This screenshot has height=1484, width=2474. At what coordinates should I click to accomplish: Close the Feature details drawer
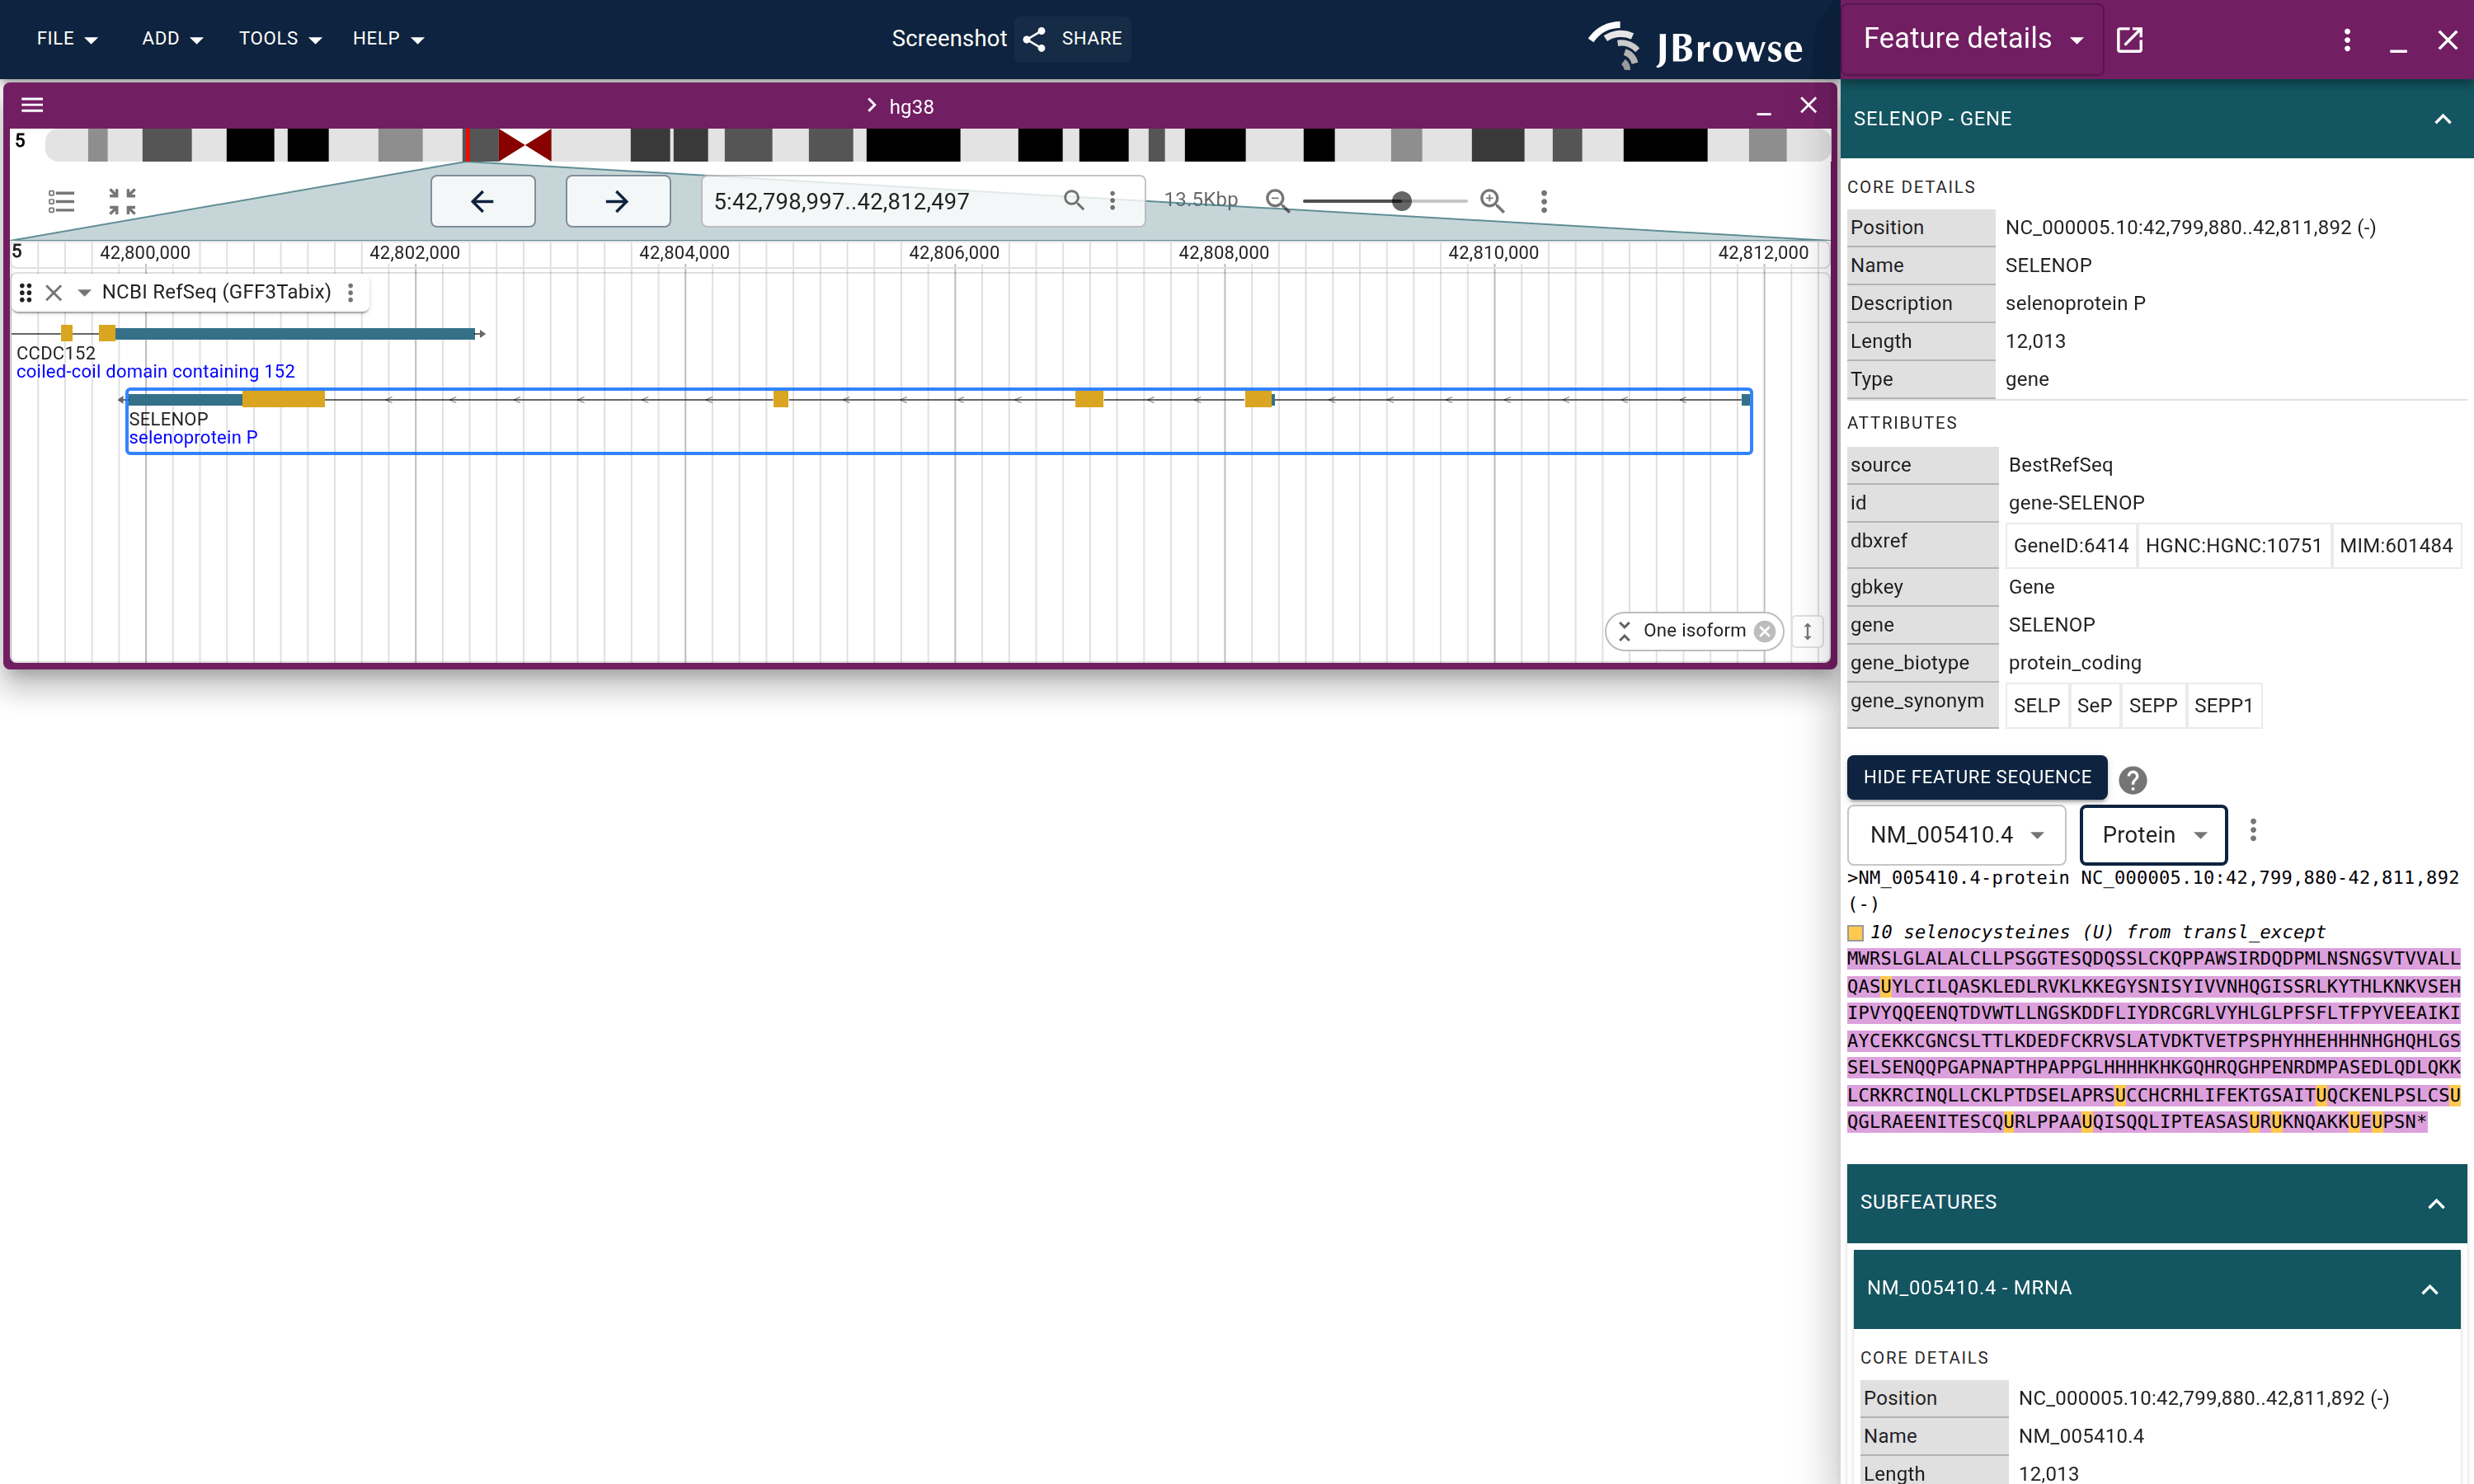(2448, 39)
